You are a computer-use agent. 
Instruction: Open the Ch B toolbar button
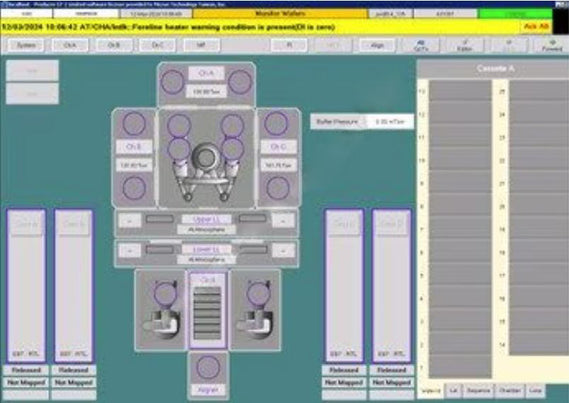click(x=114, y=45)
